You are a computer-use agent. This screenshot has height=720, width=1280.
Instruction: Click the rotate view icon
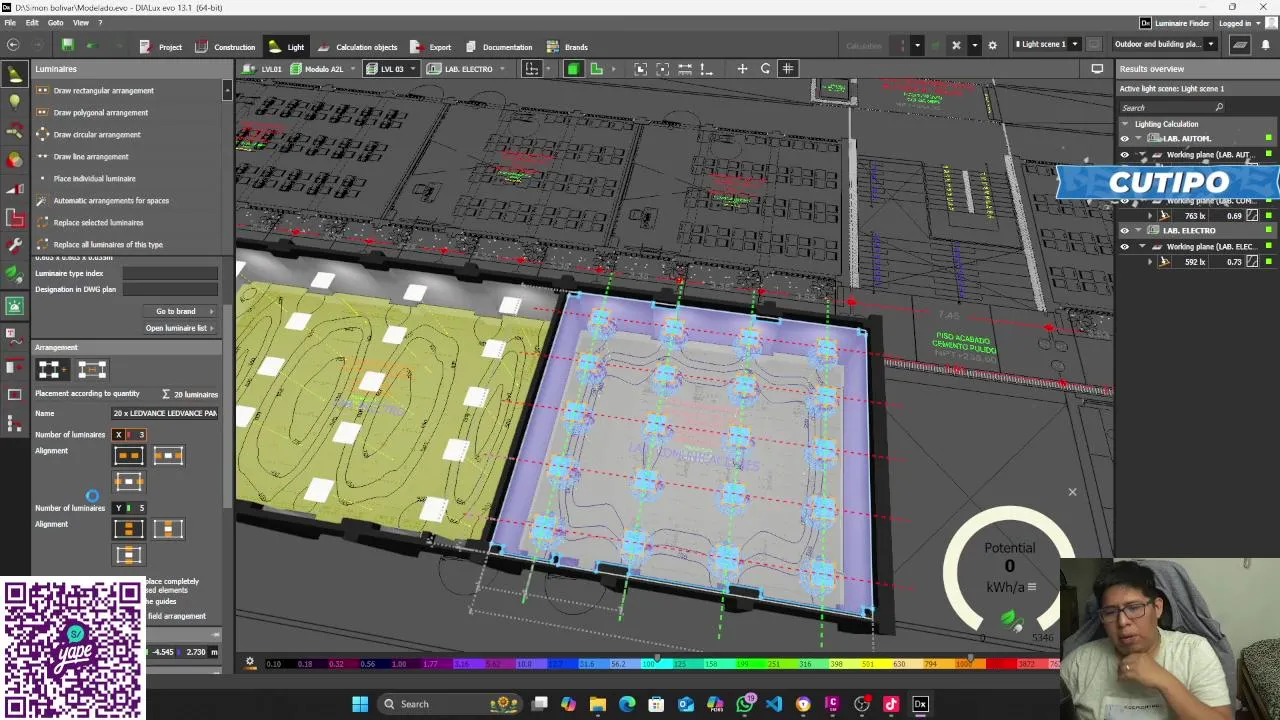[766, 69]
